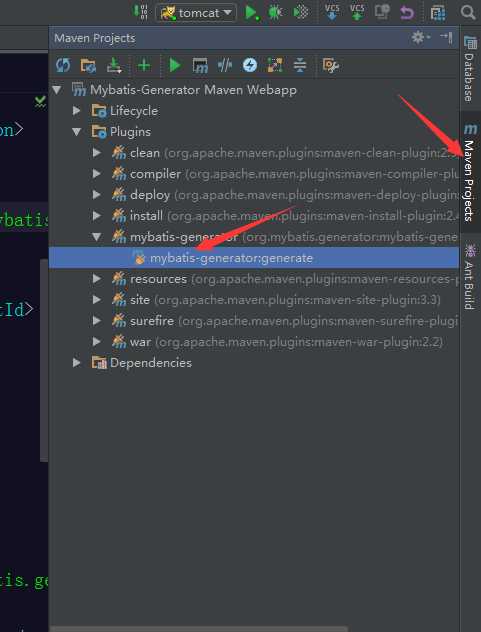Run Maven Build with green play icon

pyautogui.click(x=175, y=65)
